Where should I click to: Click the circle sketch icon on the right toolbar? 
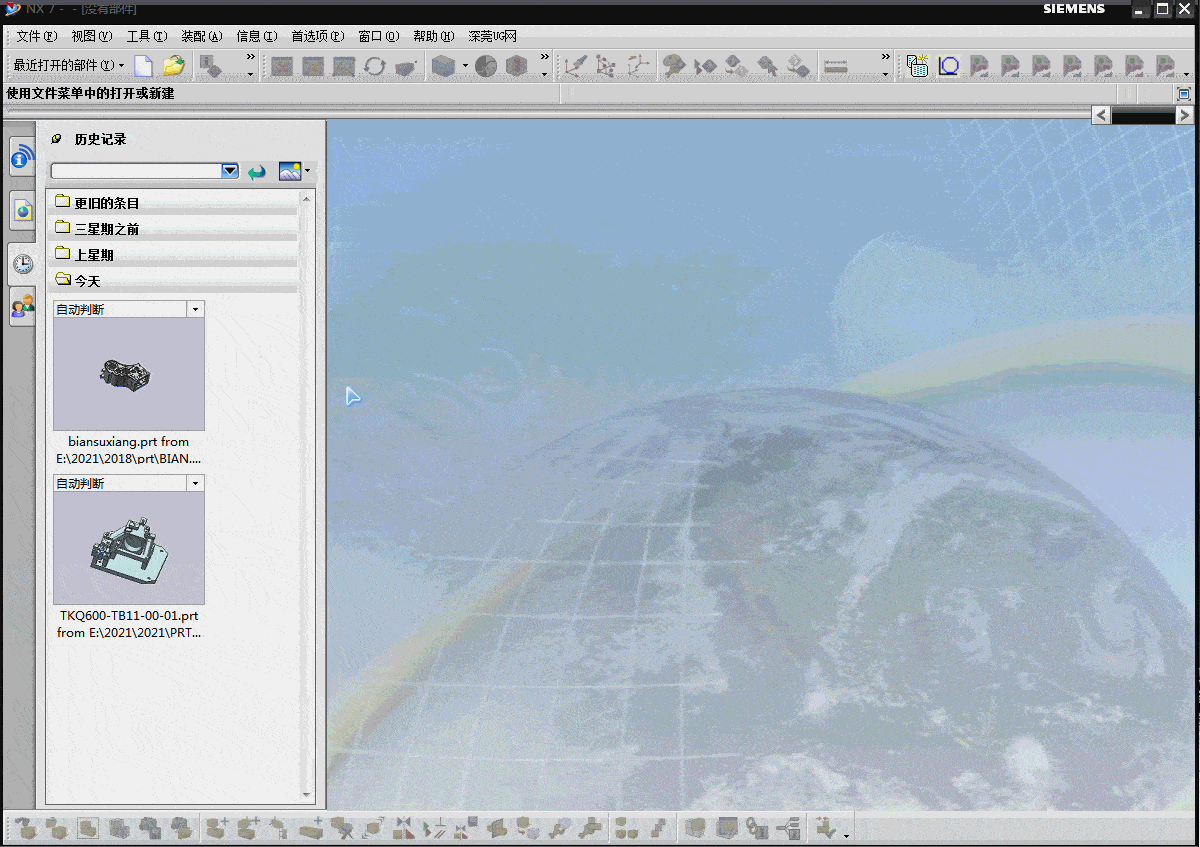(948, 66)
